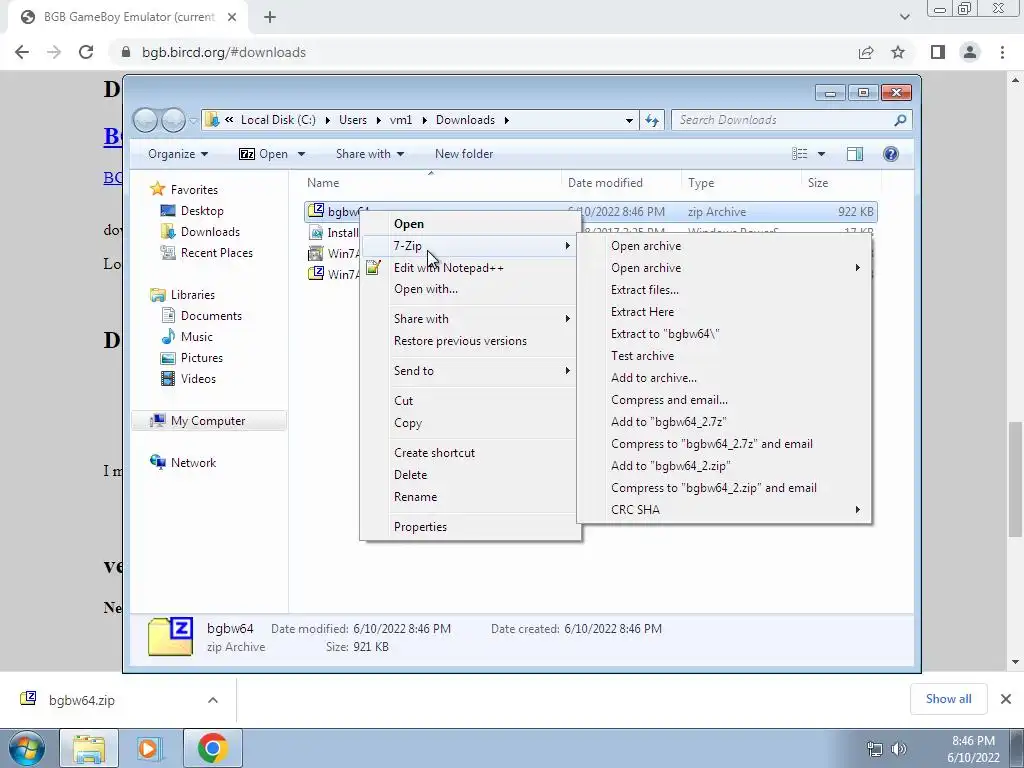1024x768 pixels.
Task: Click Chrome icon in taskbar
Action: point(212,748)
